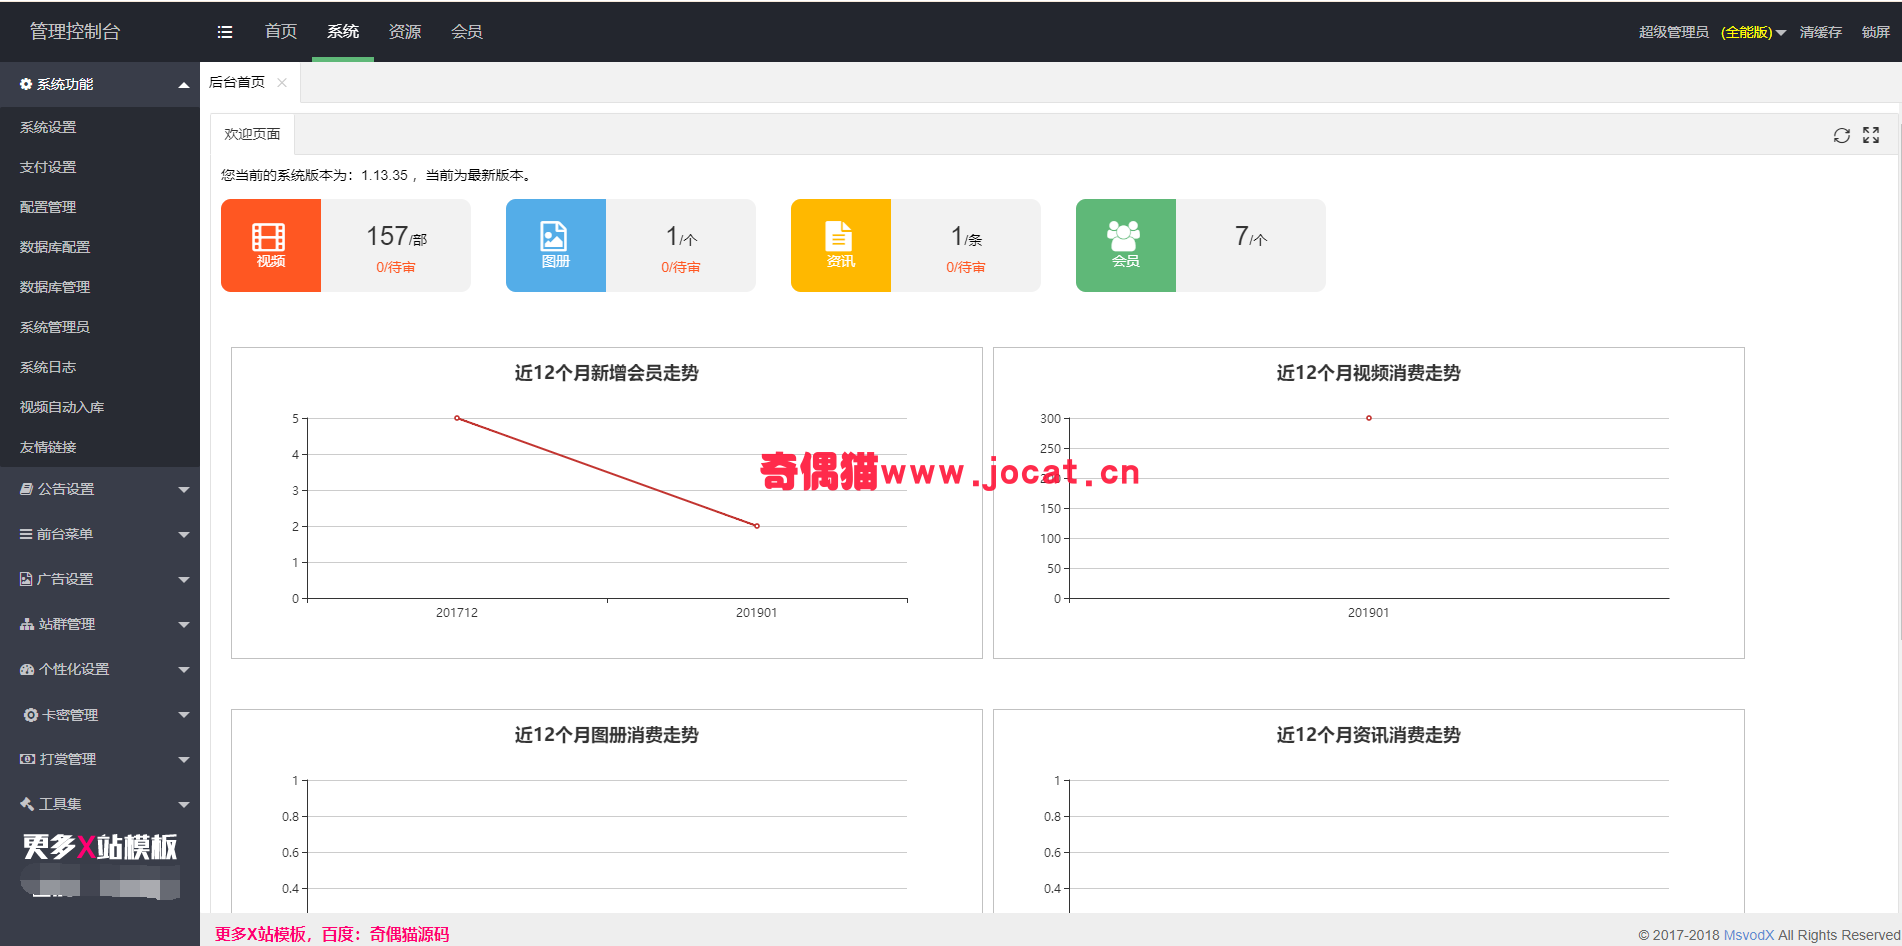Click 锁屏 to lock the screen
Screen dimensions: 1902x946
[1876, 32]
